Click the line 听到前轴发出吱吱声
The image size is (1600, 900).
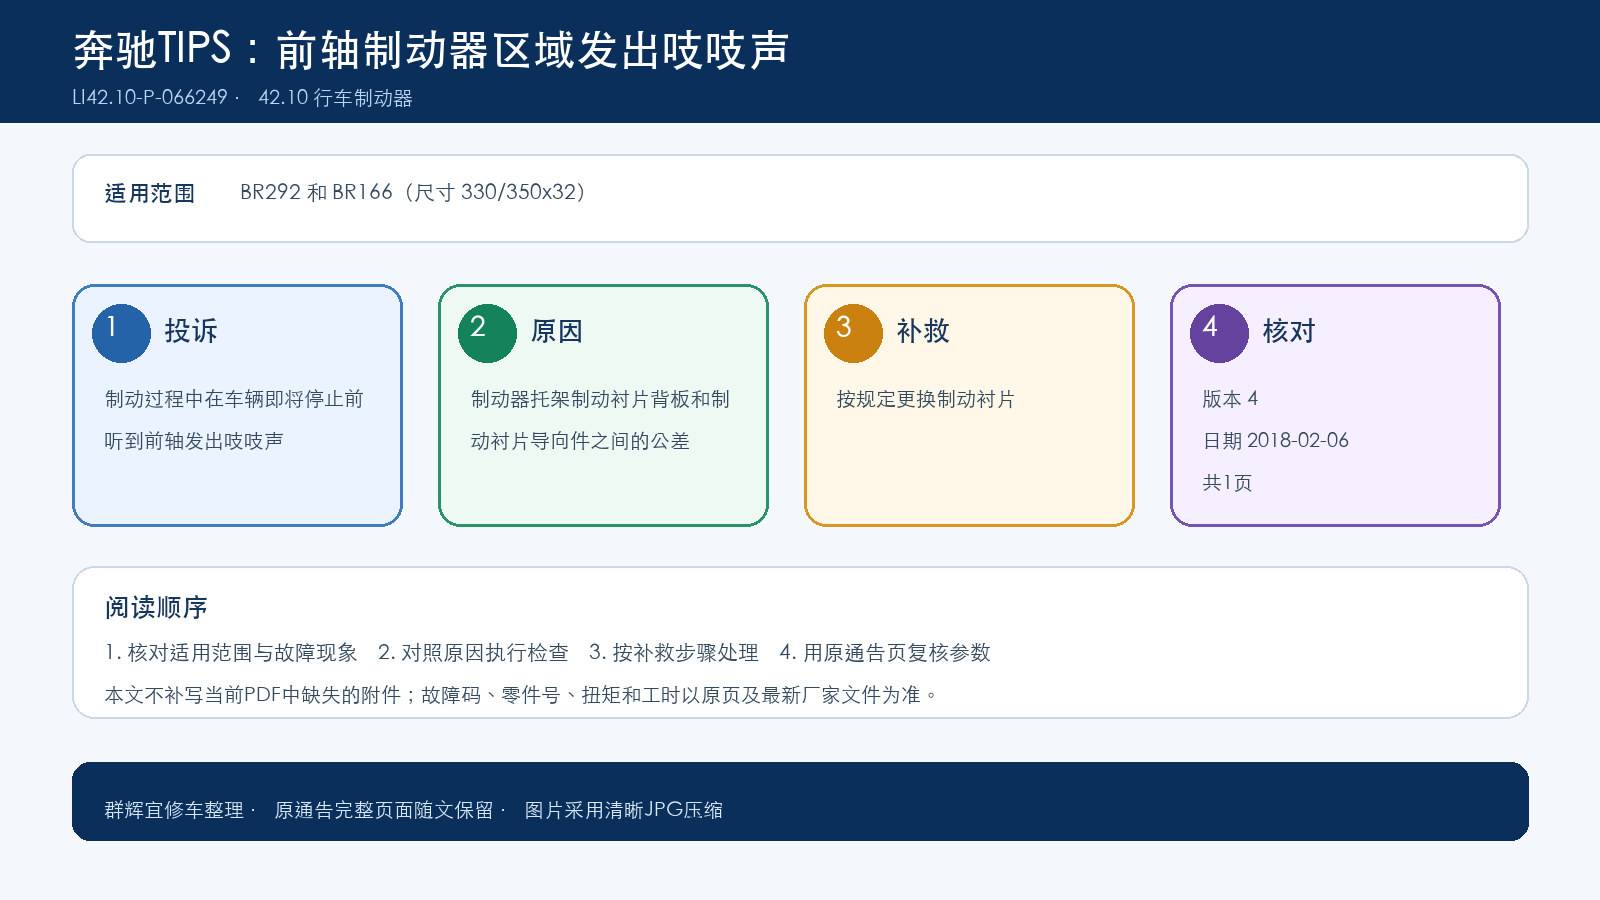point(194,441)
